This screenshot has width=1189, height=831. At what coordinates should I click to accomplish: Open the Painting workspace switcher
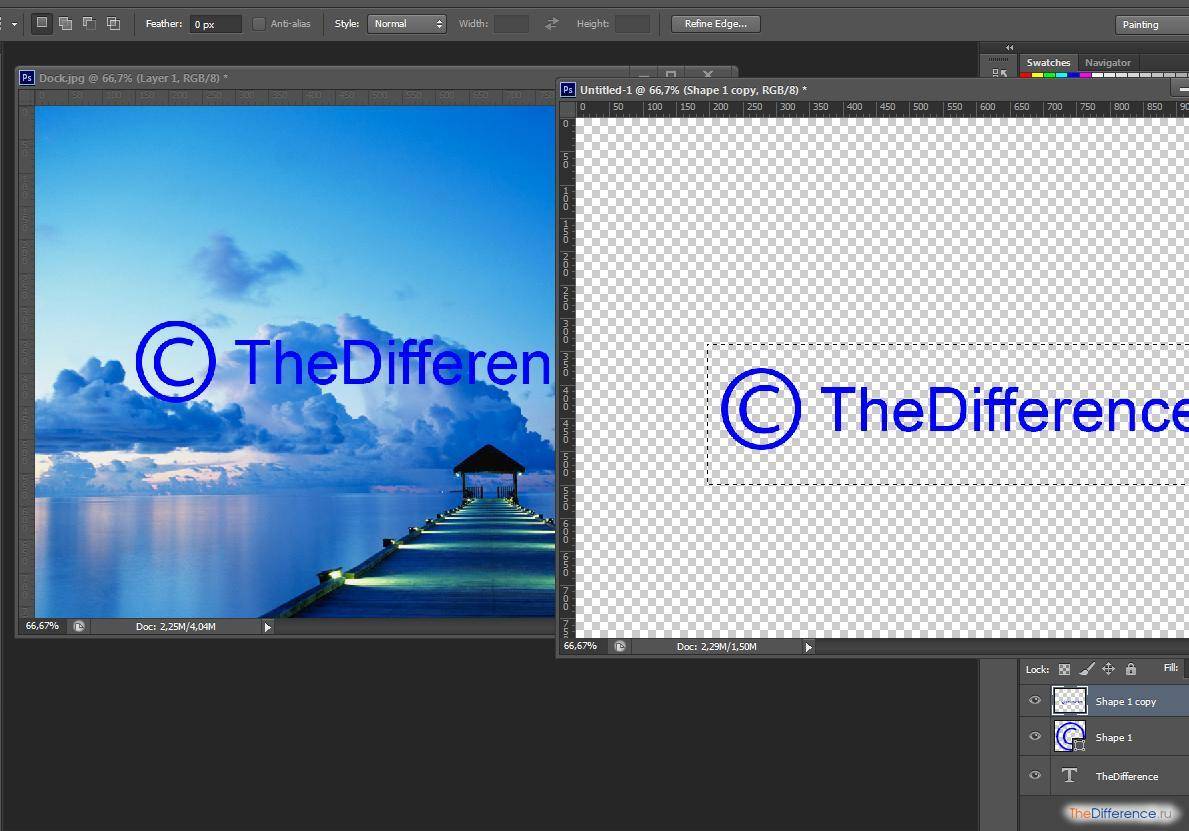(1152, 25)
